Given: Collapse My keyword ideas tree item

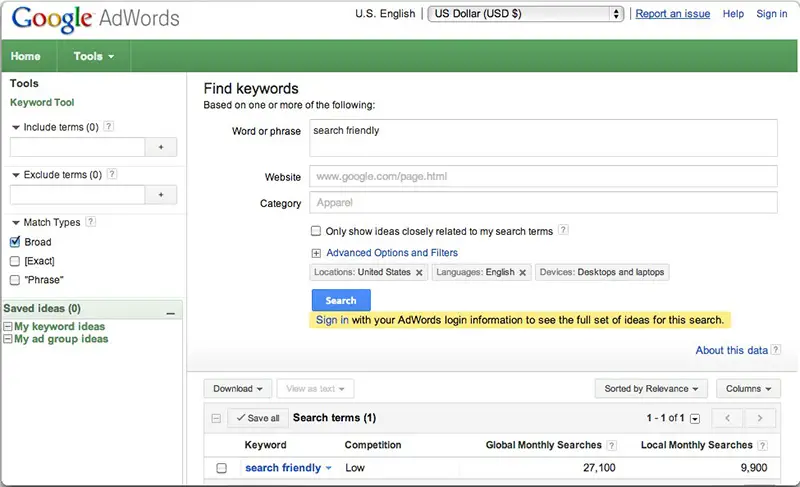Looking at the screenshot, I should point(8,326).
